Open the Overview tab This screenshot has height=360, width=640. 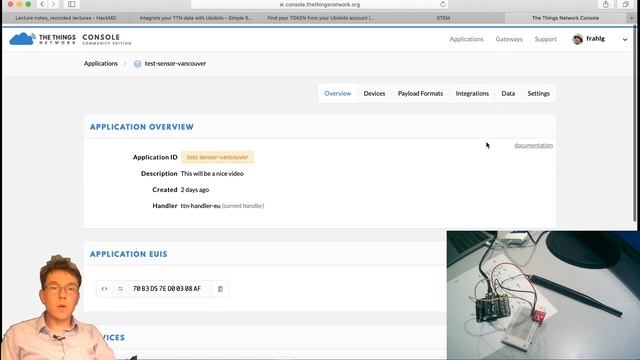coord(338,93)
